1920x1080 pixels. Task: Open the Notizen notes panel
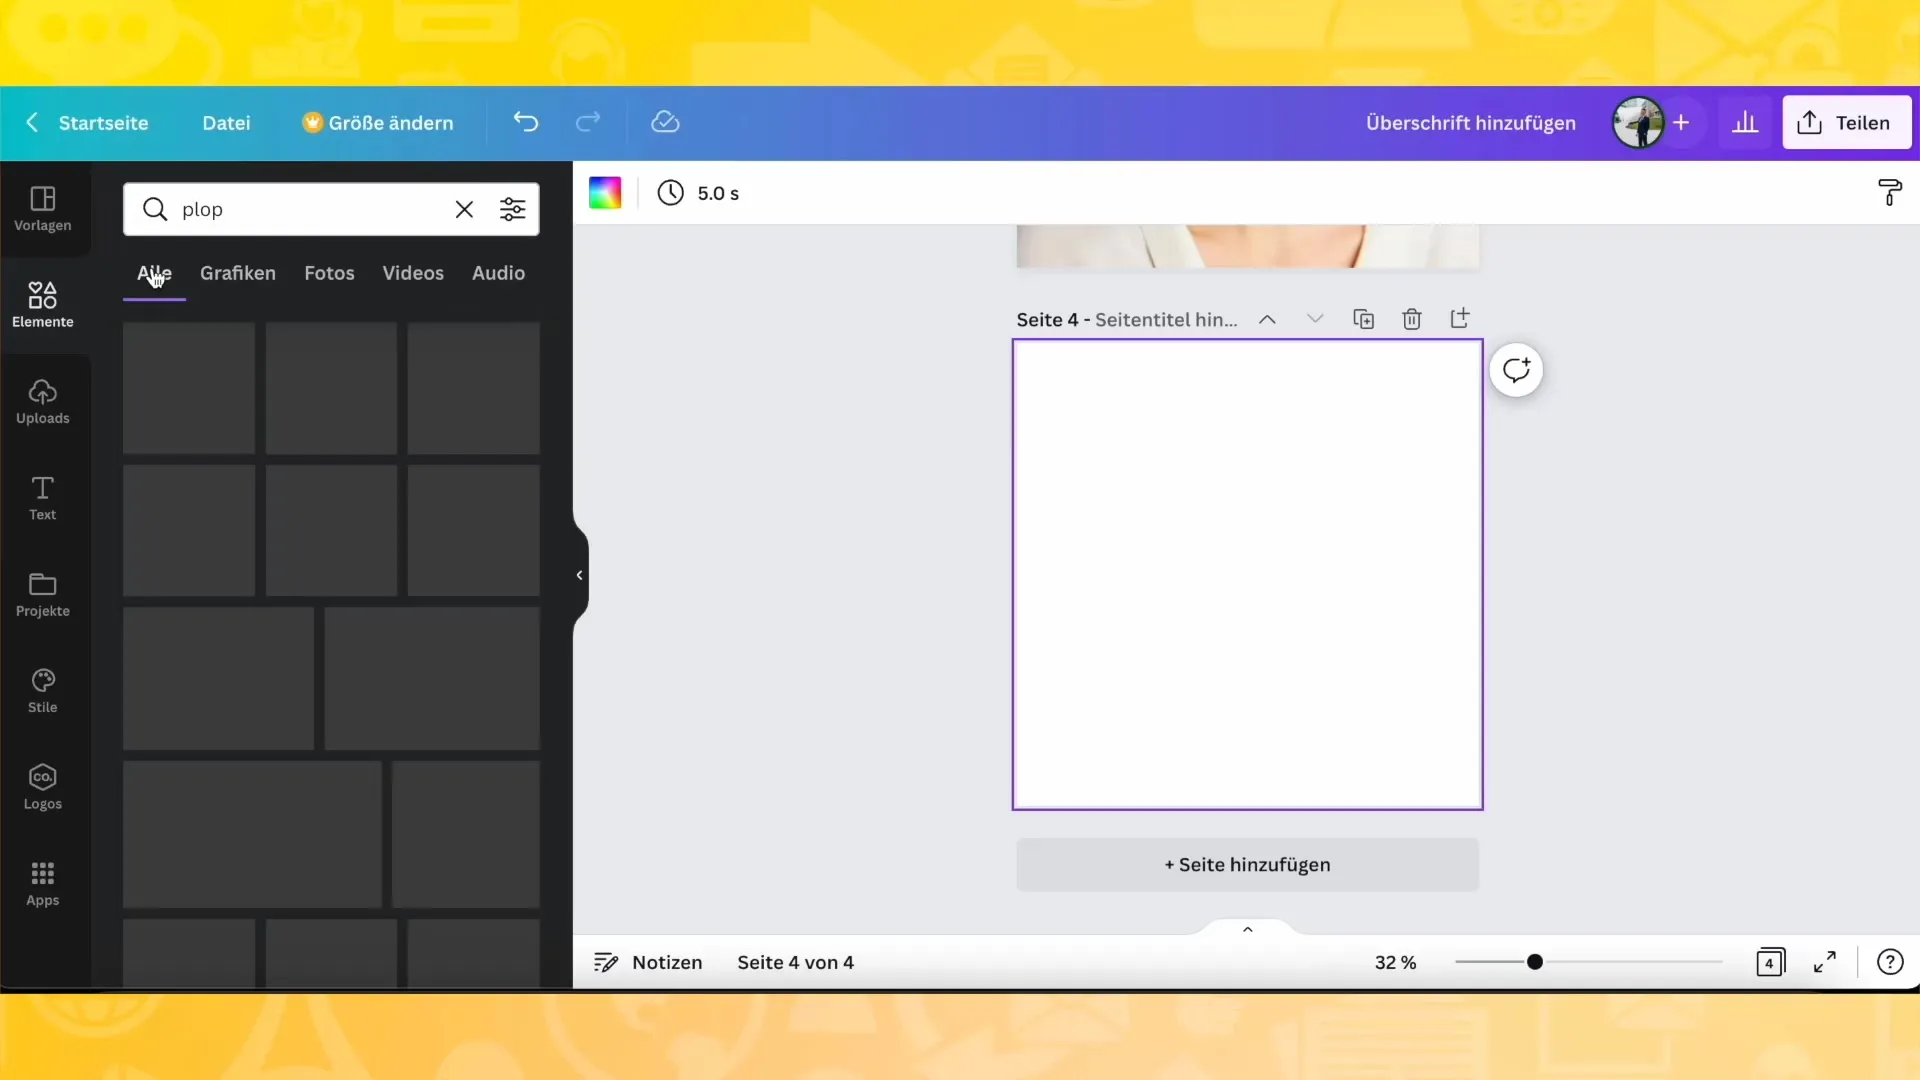pos(648,962)
